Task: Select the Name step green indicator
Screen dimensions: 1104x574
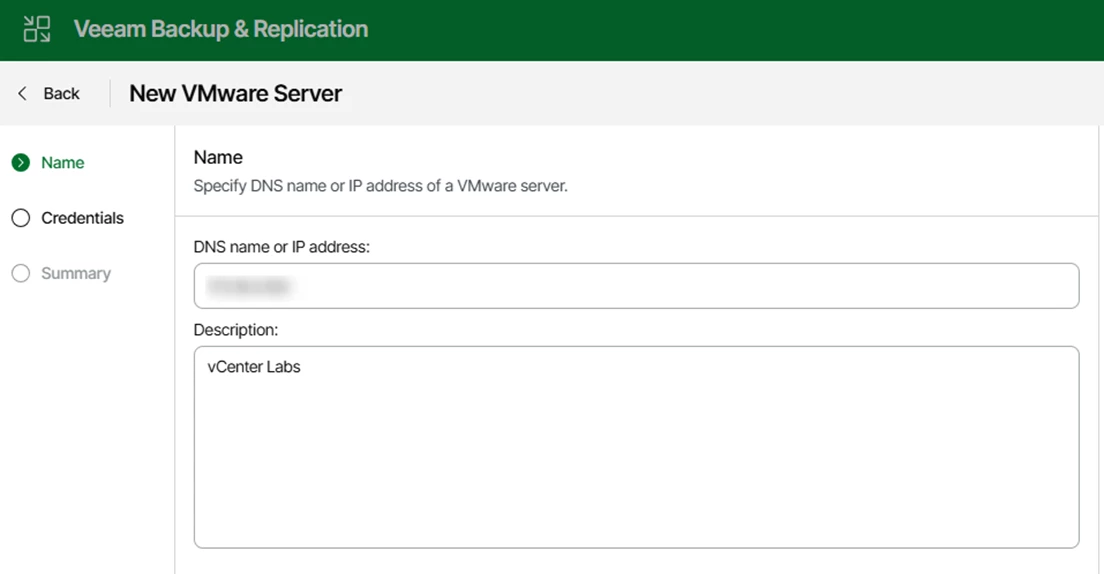Action: [21, 163]
